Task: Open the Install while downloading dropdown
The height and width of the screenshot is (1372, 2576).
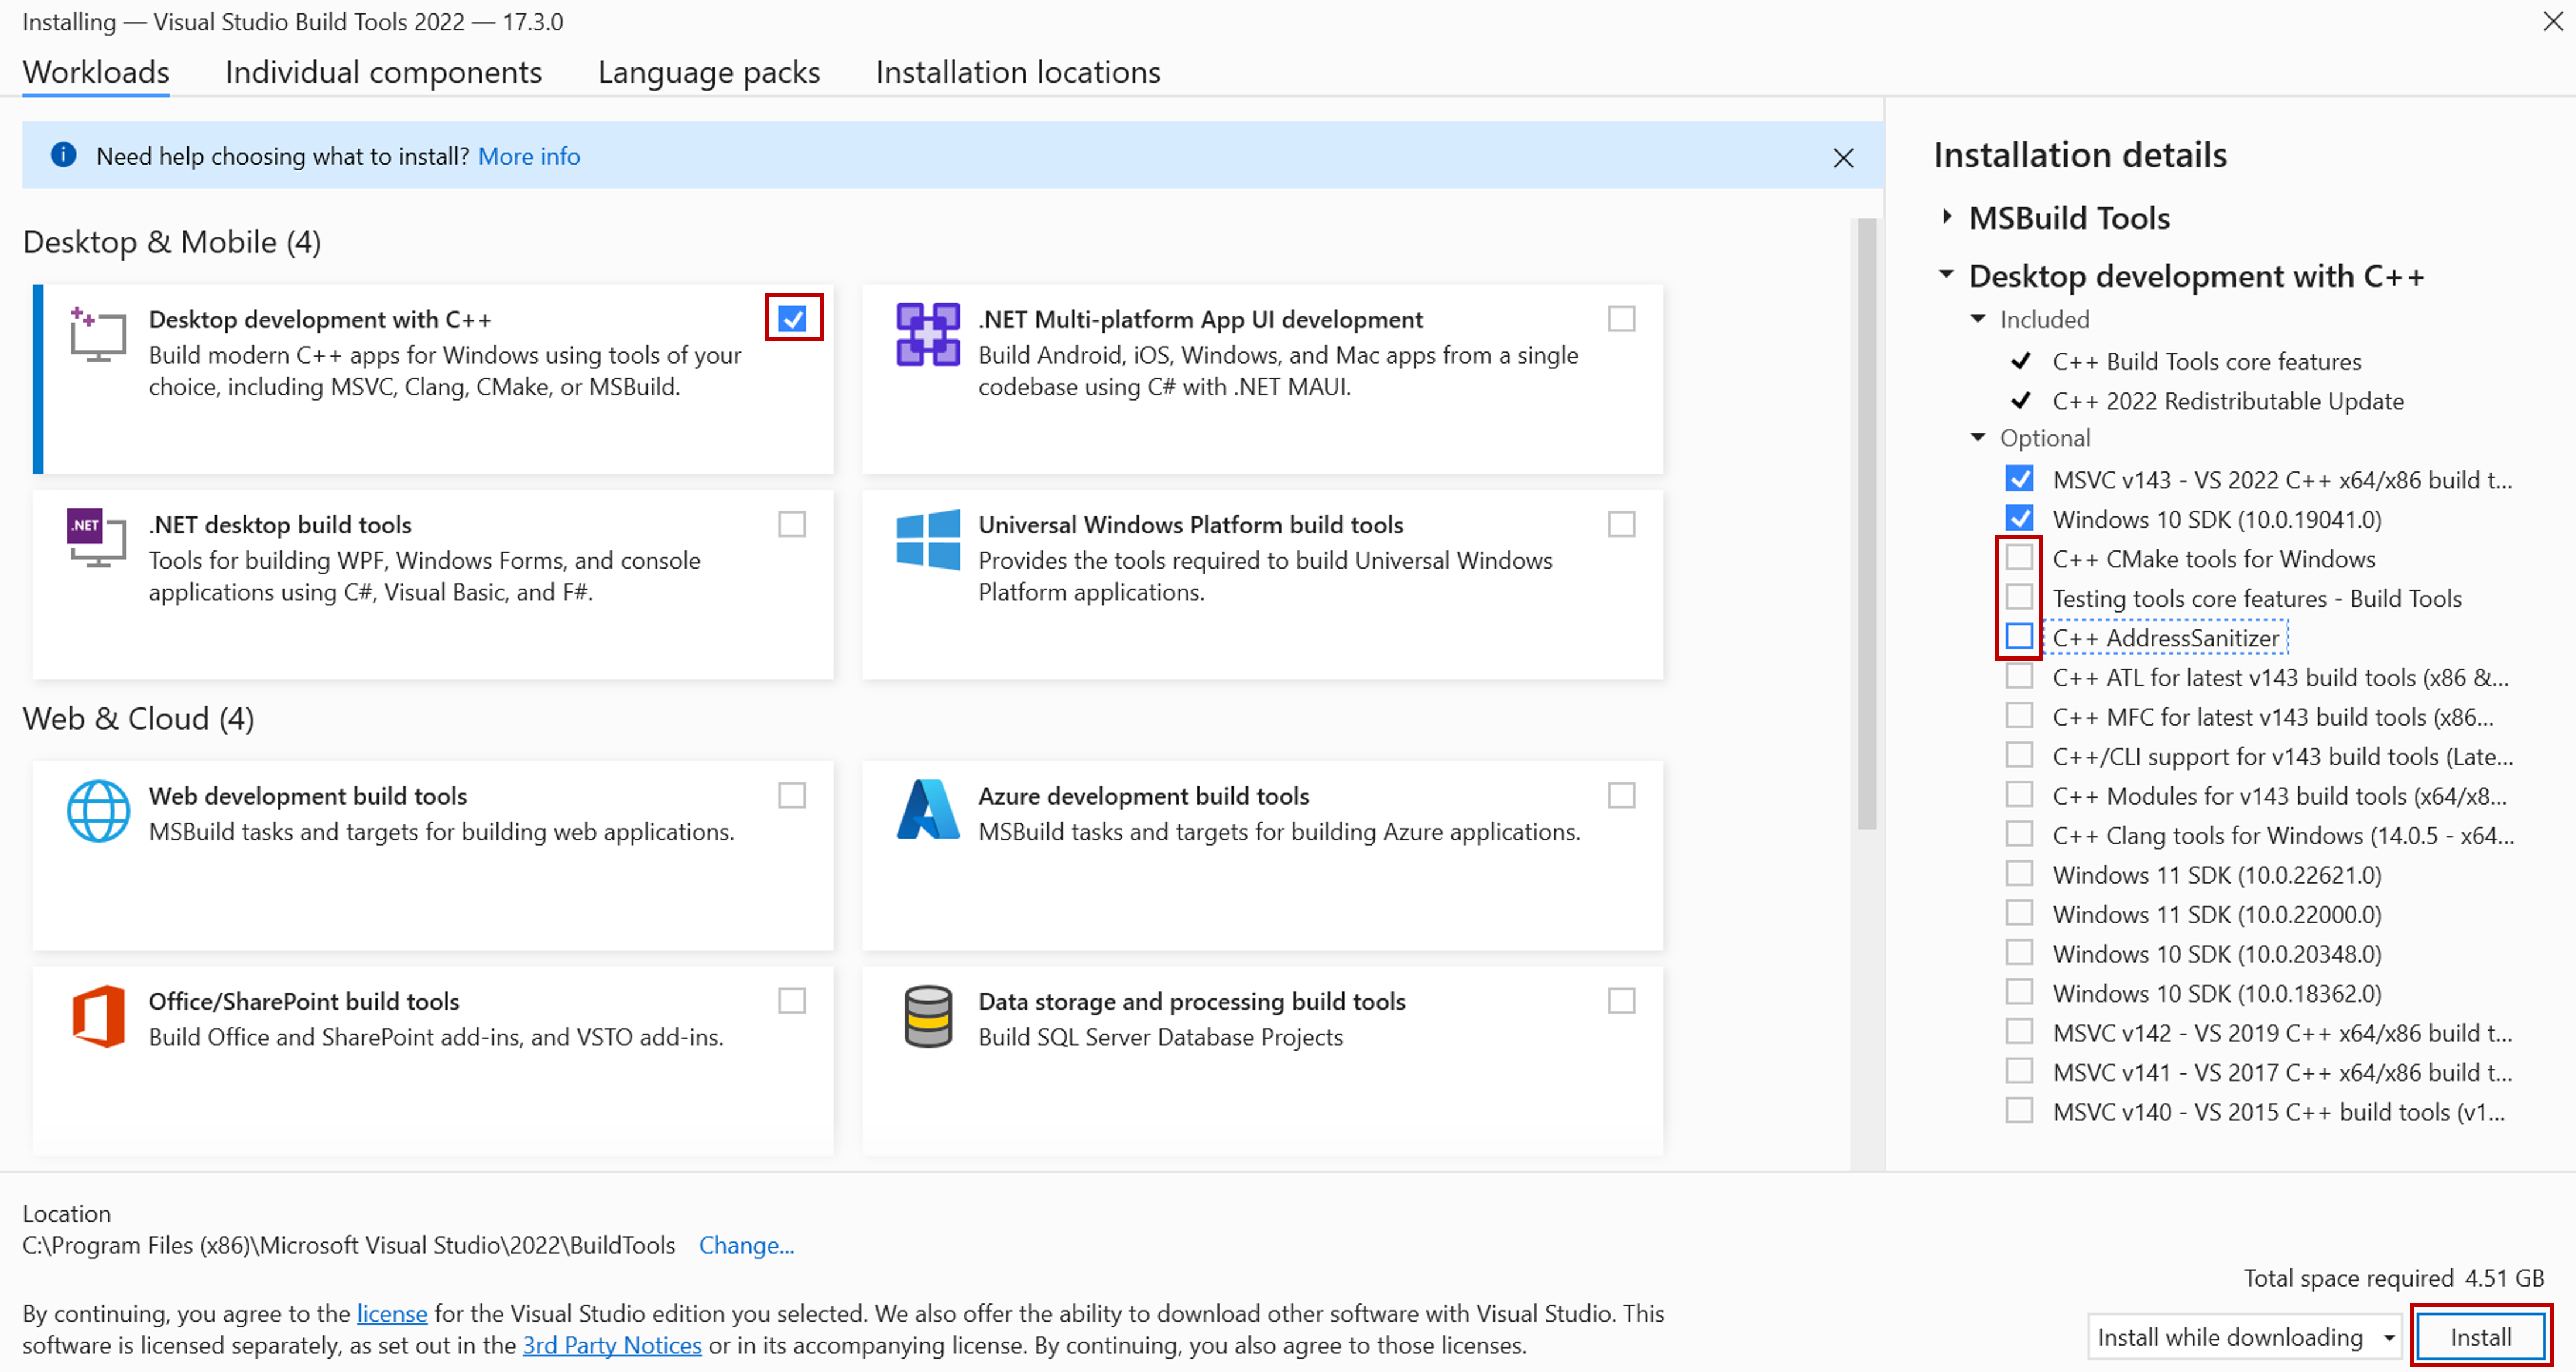Action: pos(2388,1337)
